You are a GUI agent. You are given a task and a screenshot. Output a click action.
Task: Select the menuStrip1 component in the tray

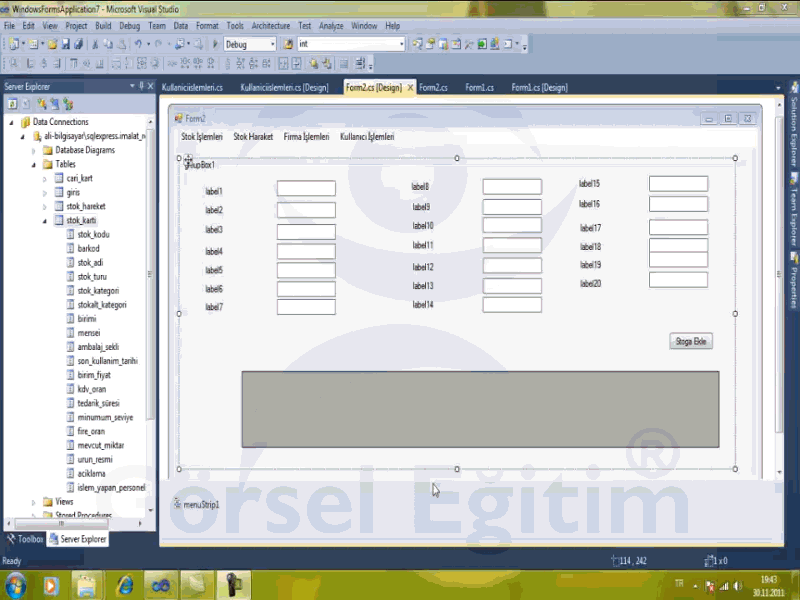(x=197, y=505)
